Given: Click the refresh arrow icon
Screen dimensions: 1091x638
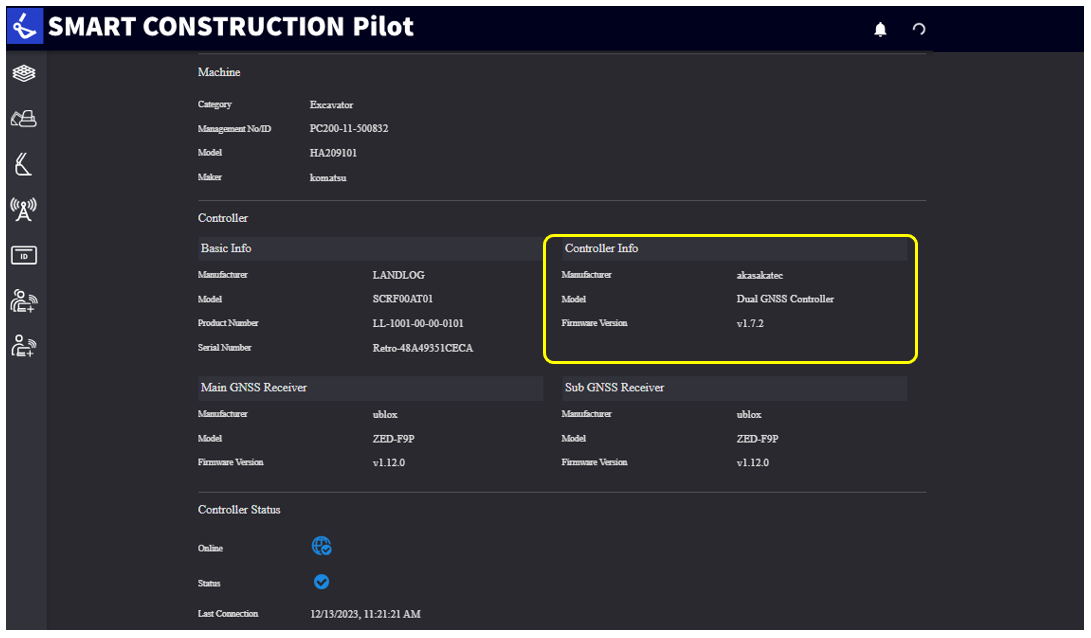Looking at the screenshot, I should tap(918, 29).
